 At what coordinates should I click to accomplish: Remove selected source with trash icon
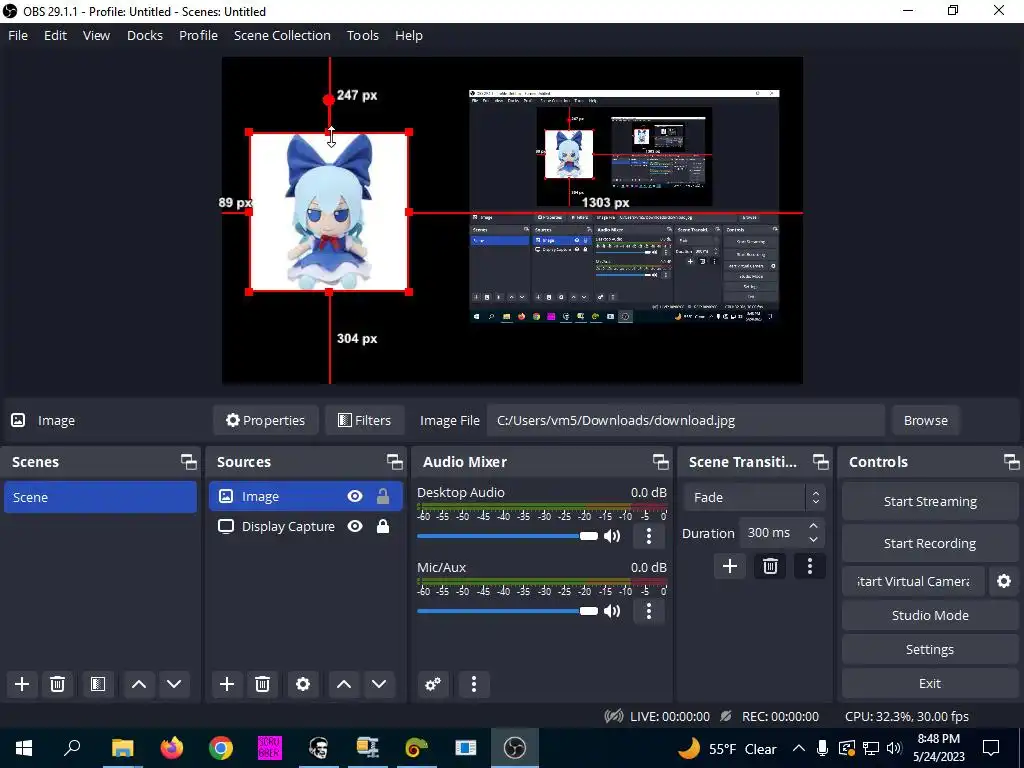tap(263, 684)
